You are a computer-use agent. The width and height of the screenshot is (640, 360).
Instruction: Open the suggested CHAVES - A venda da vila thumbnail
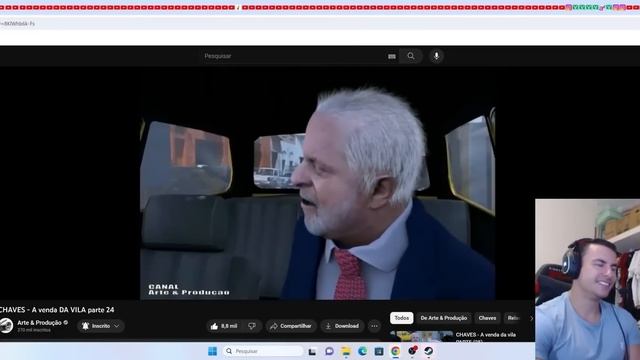(x=420, y=336)
